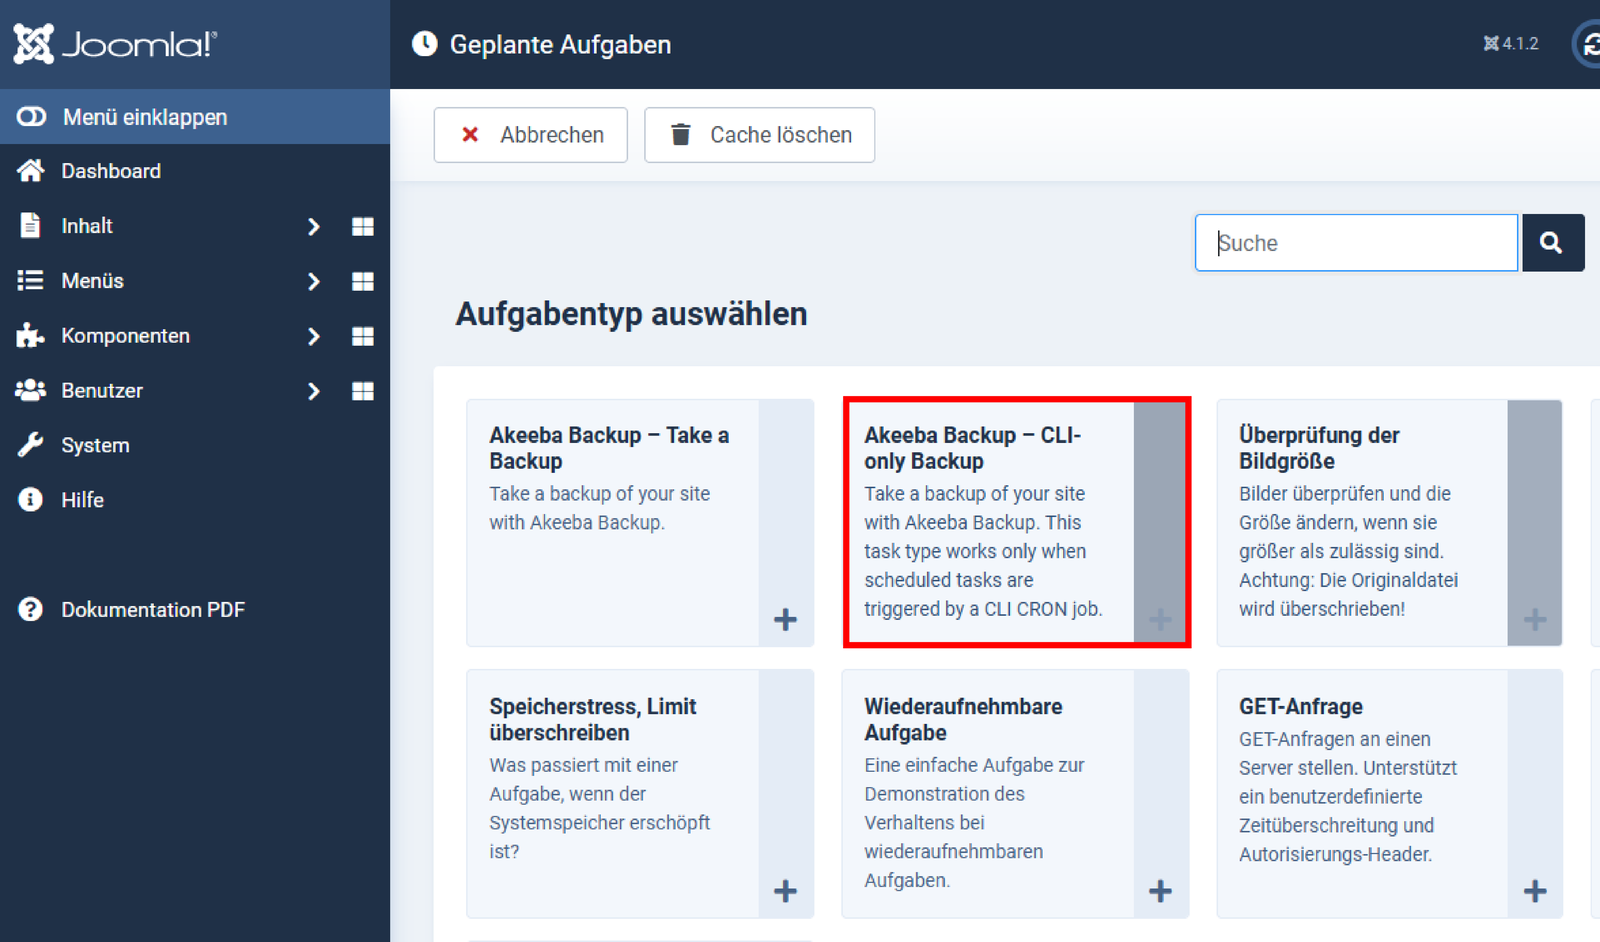
Task: Open the Inhalt dashboard grid icon
Action: pos(363,227)
